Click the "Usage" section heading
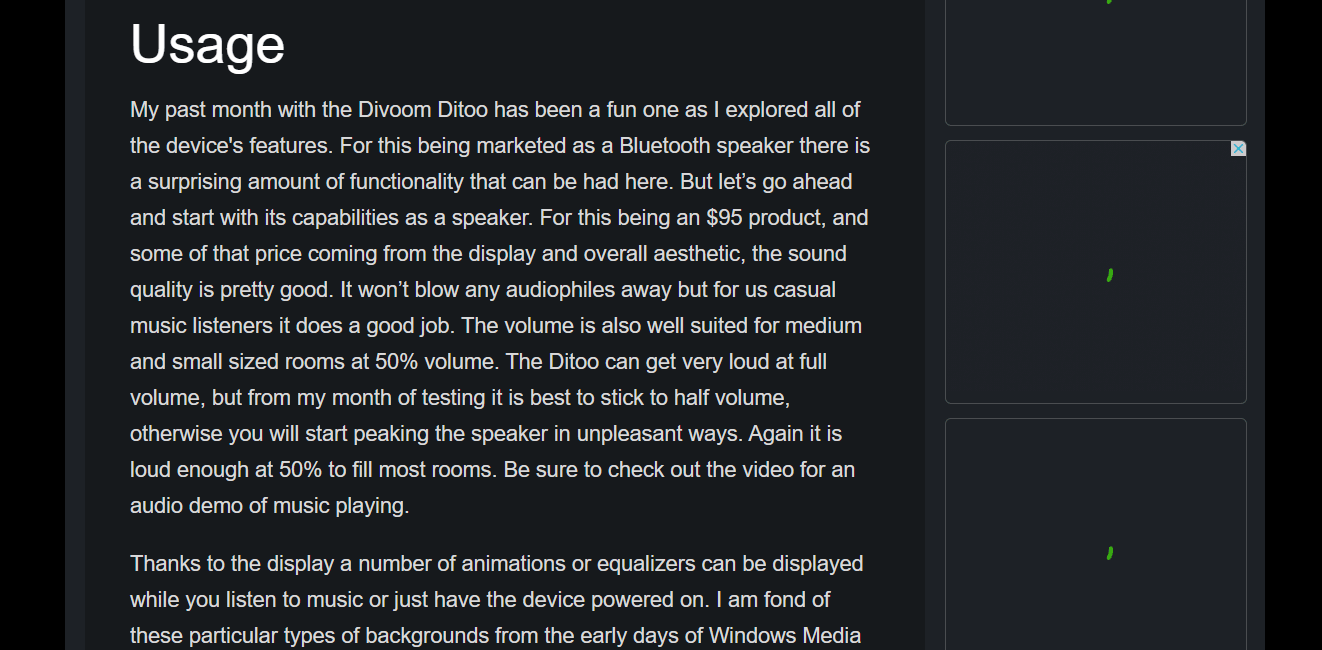The height and width of the screenshot is (650, 1322). 207,45
